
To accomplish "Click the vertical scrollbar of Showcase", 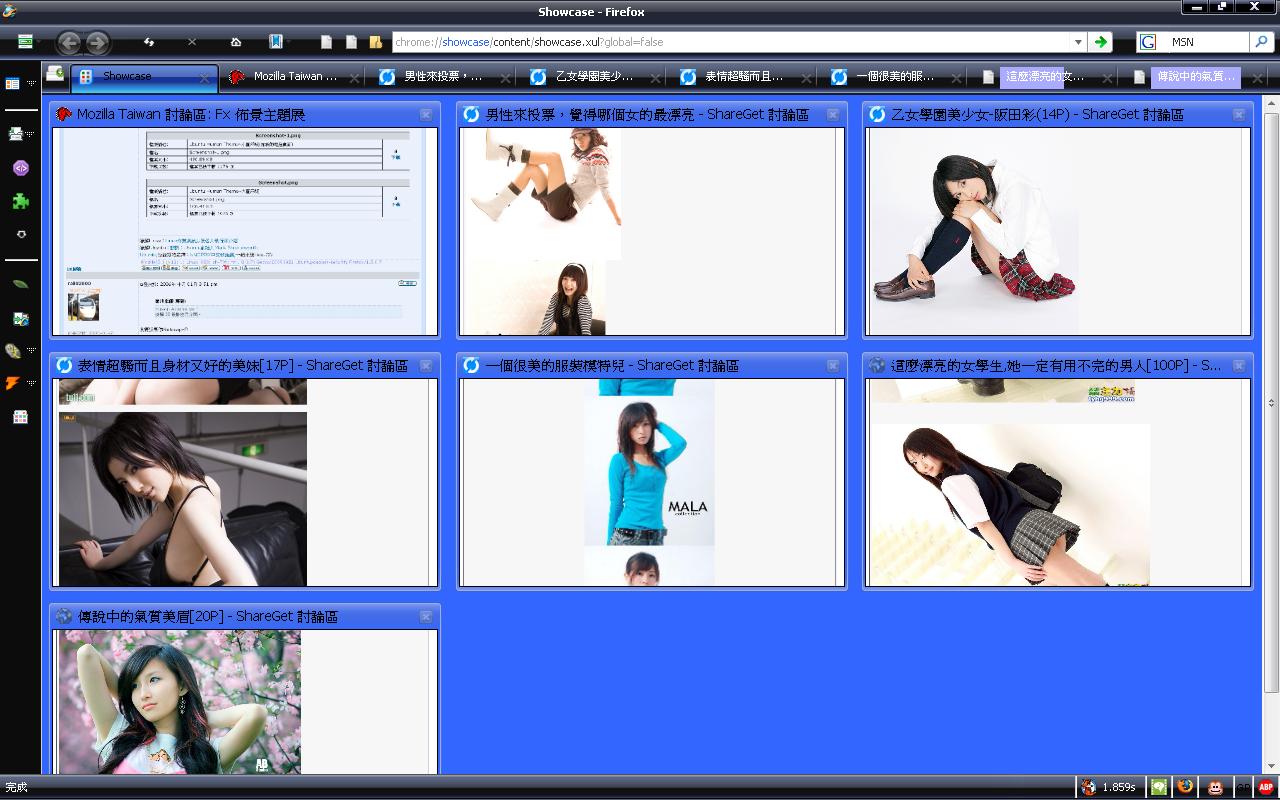I will point(1271,400).
